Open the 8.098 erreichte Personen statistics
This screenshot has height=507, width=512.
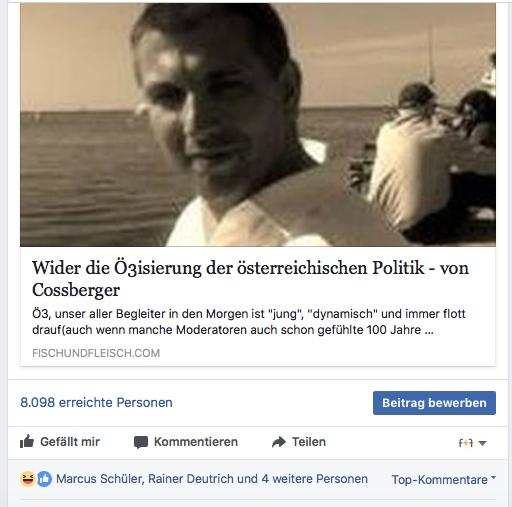[x=96, y=403]
